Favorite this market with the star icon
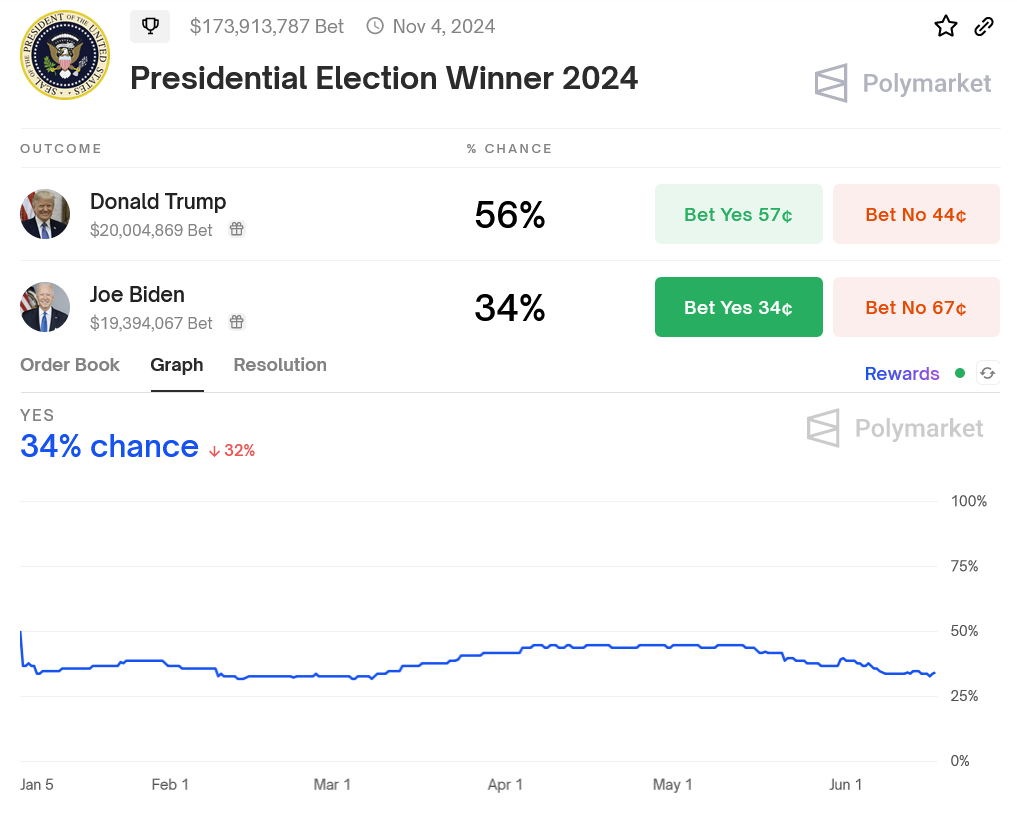Image resolution: width=1017 pixels, height=815 pixels. [945, 26]
